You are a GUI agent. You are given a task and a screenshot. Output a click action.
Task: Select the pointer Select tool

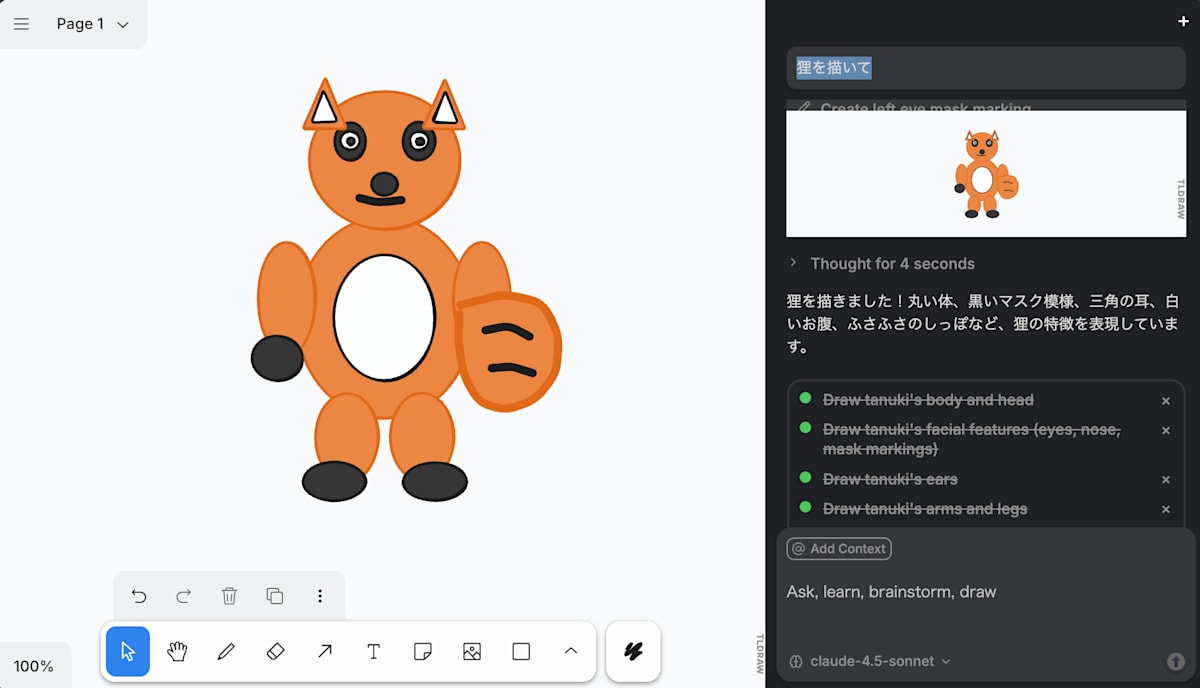pos(128,651)
